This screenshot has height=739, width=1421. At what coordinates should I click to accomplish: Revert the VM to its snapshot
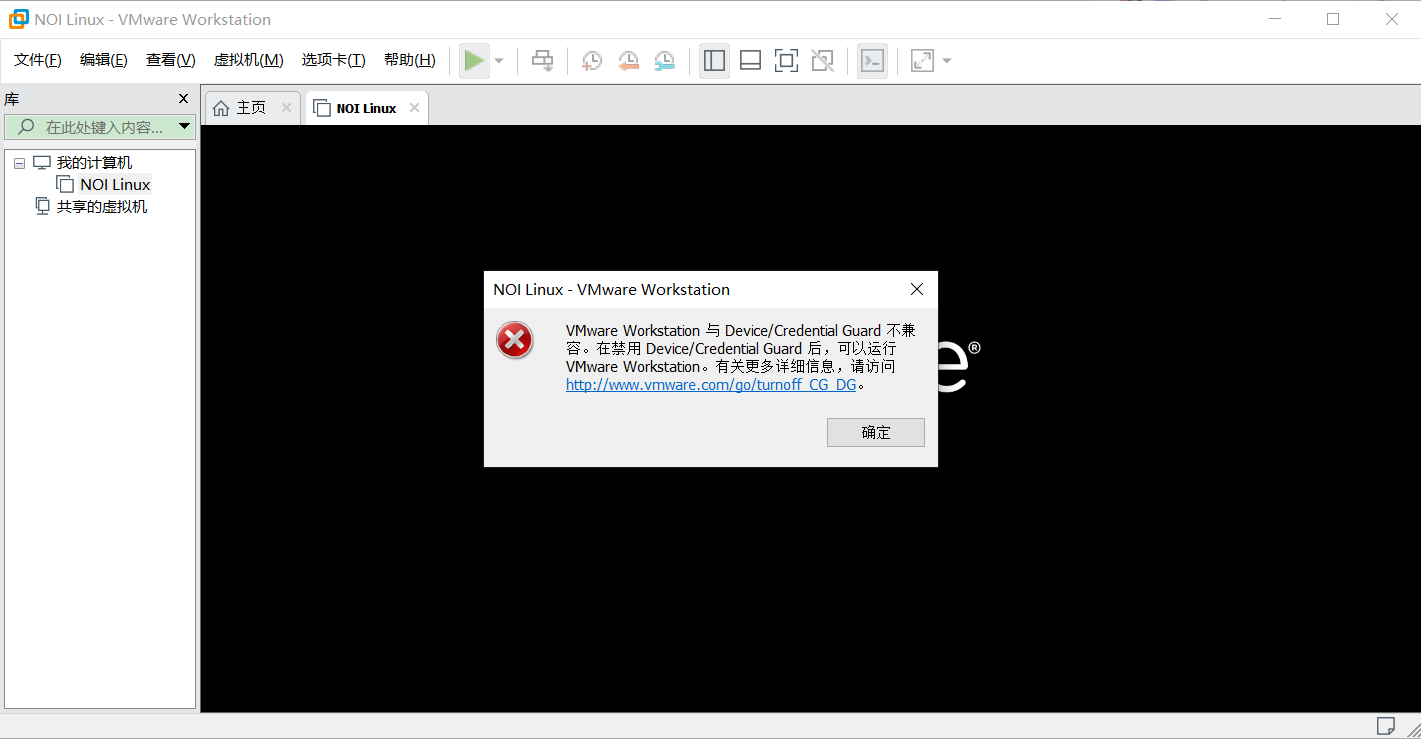628,60
